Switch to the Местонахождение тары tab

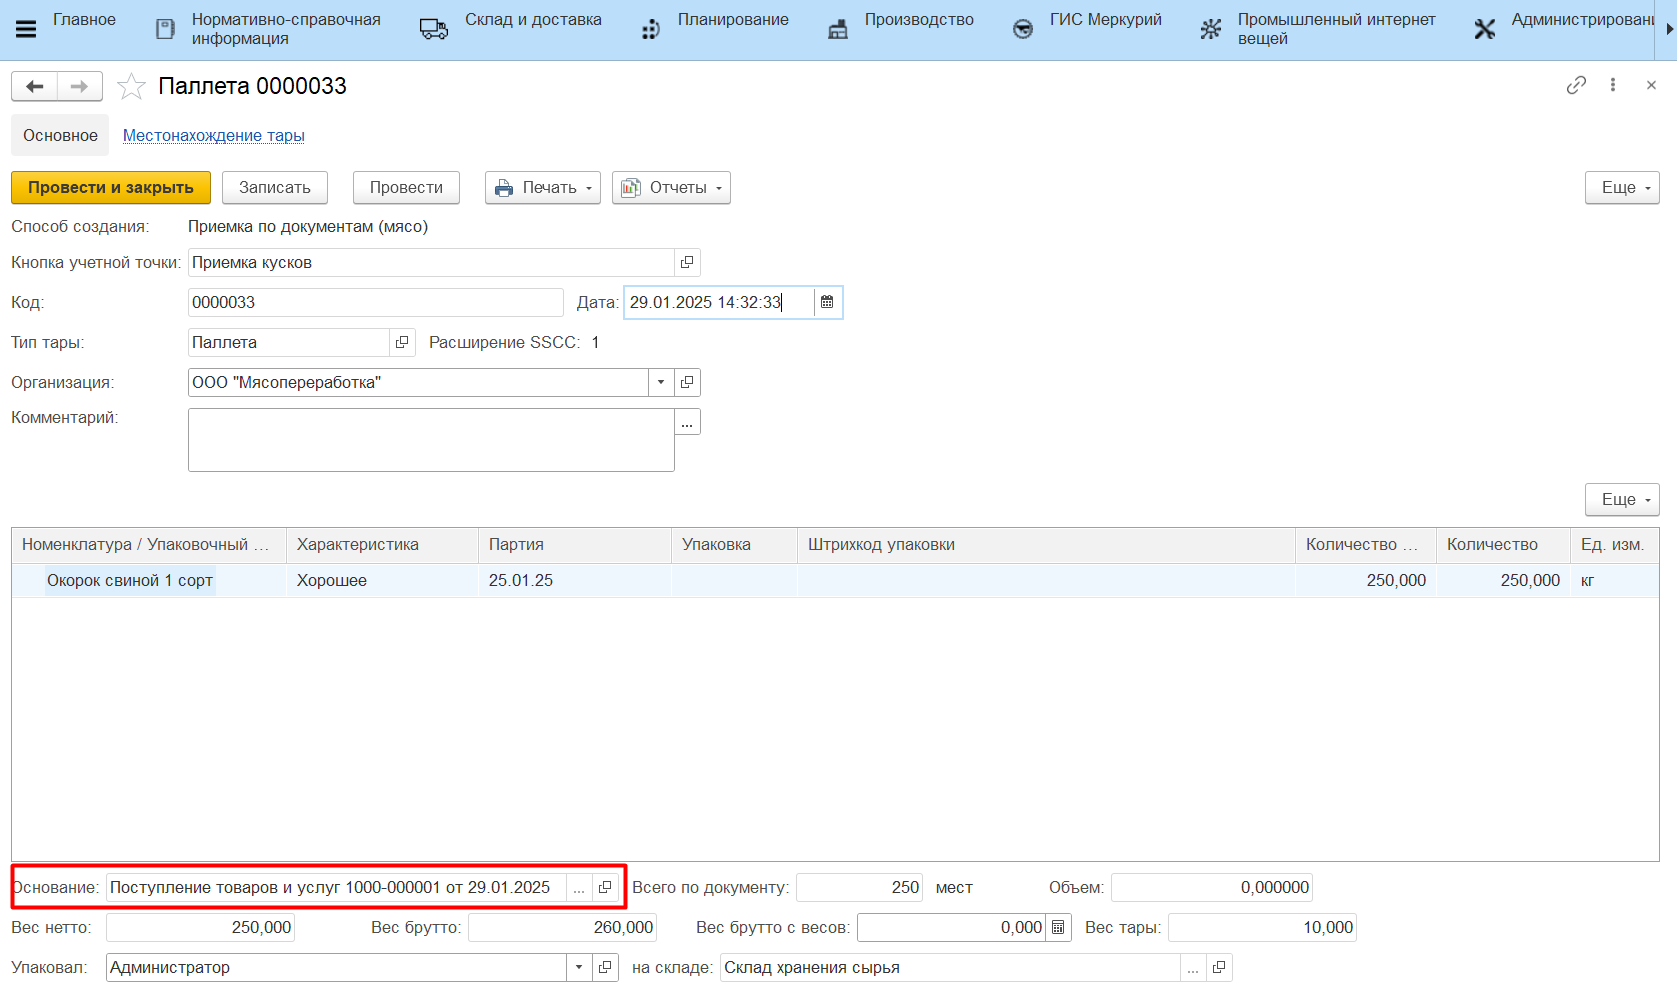pos(213,136)
